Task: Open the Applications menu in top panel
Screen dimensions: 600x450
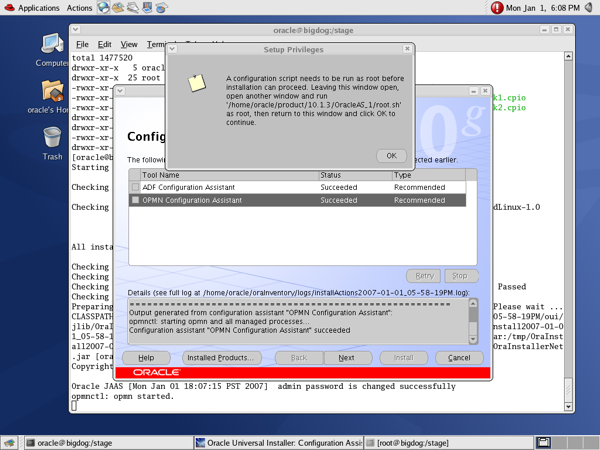Action: pyautogui.click(x=39, y=8)
